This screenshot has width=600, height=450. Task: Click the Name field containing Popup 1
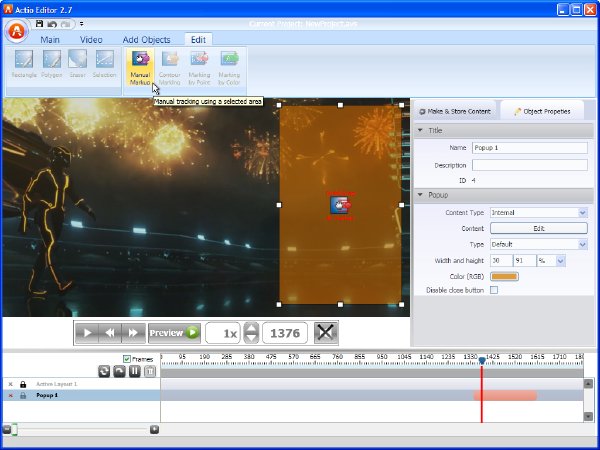coord(530,148)
